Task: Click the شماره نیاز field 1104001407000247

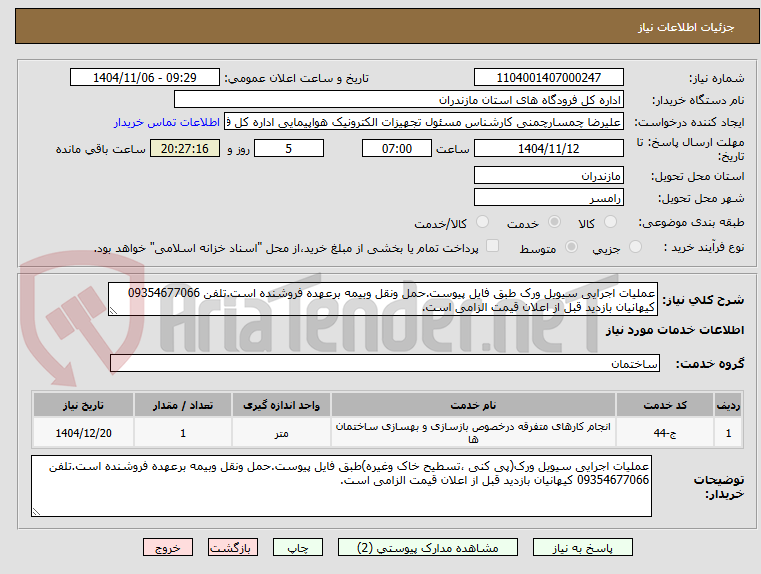Action: click(548, 78)
